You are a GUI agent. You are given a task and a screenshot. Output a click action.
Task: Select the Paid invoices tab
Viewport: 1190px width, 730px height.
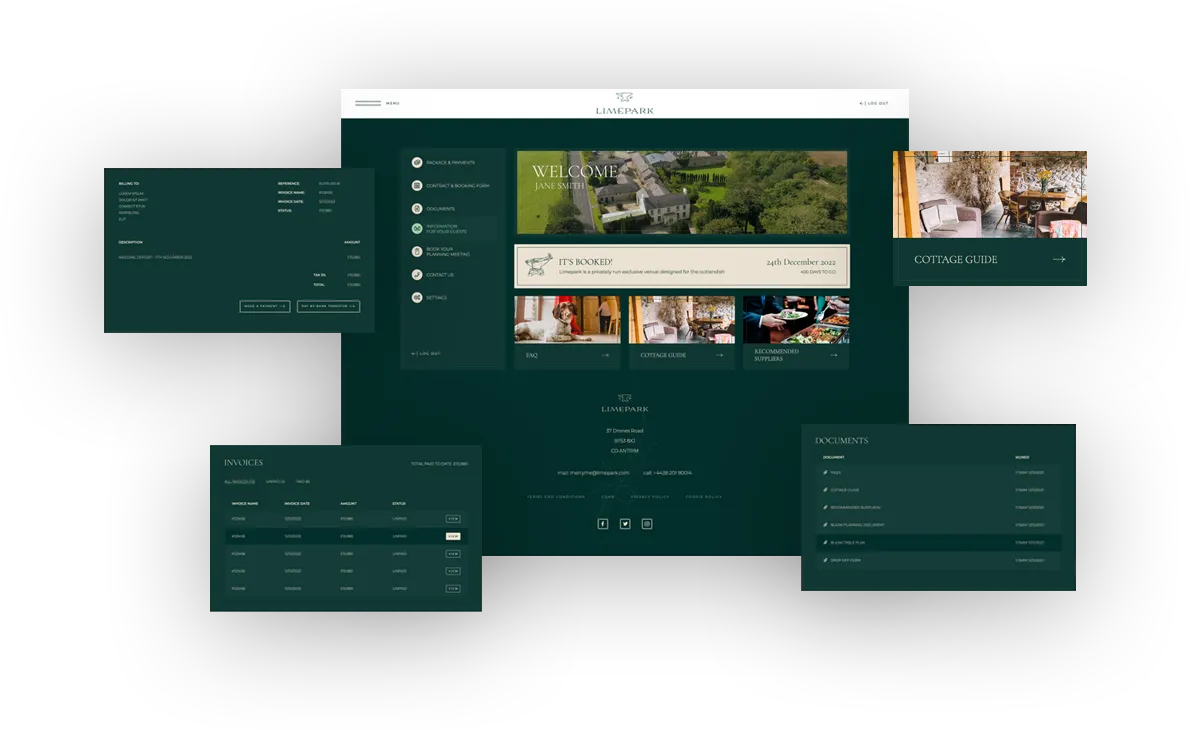pos(303,482)
